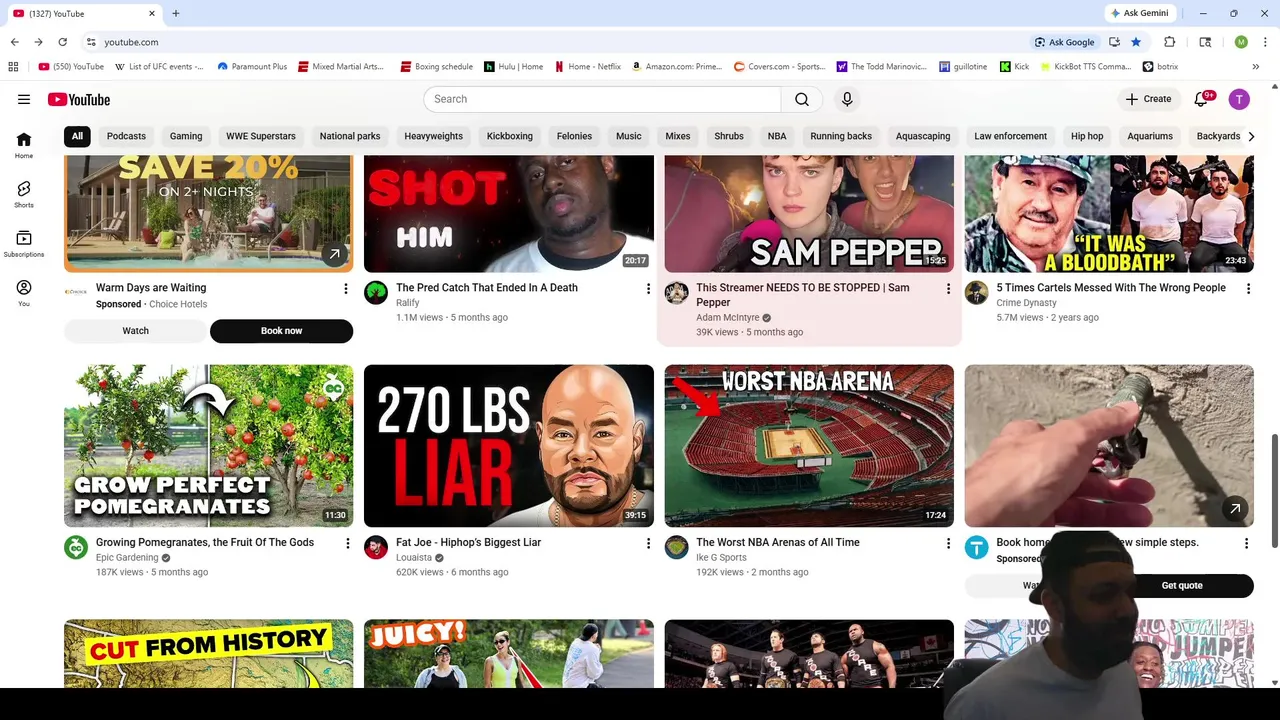Open the You section in sidebar
Screen dimensions: 1280x720
24,292
